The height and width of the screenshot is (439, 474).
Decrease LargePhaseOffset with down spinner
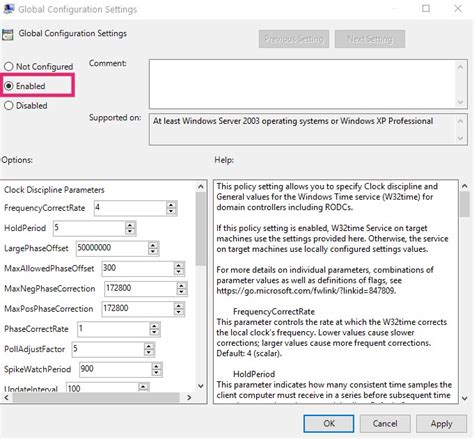tap(153, 252)
